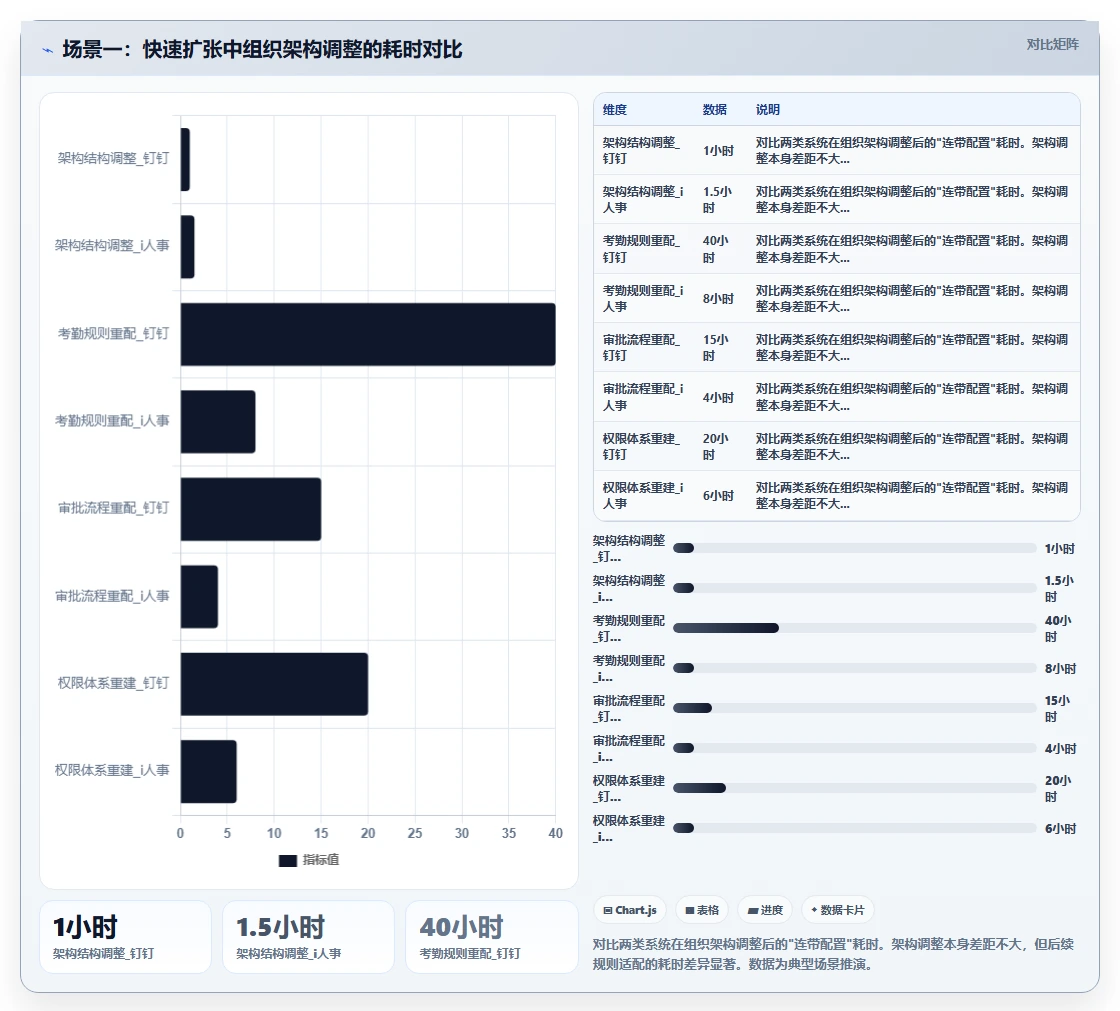Click the 说明 column header
1120x1011 pixels.
click(x=768, y=109)
